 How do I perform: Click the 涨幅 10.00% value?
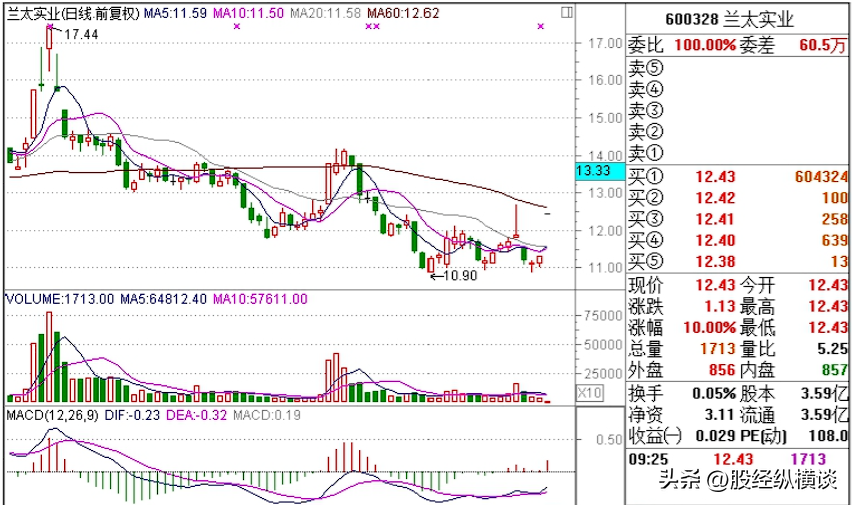[x=709, y=328]
